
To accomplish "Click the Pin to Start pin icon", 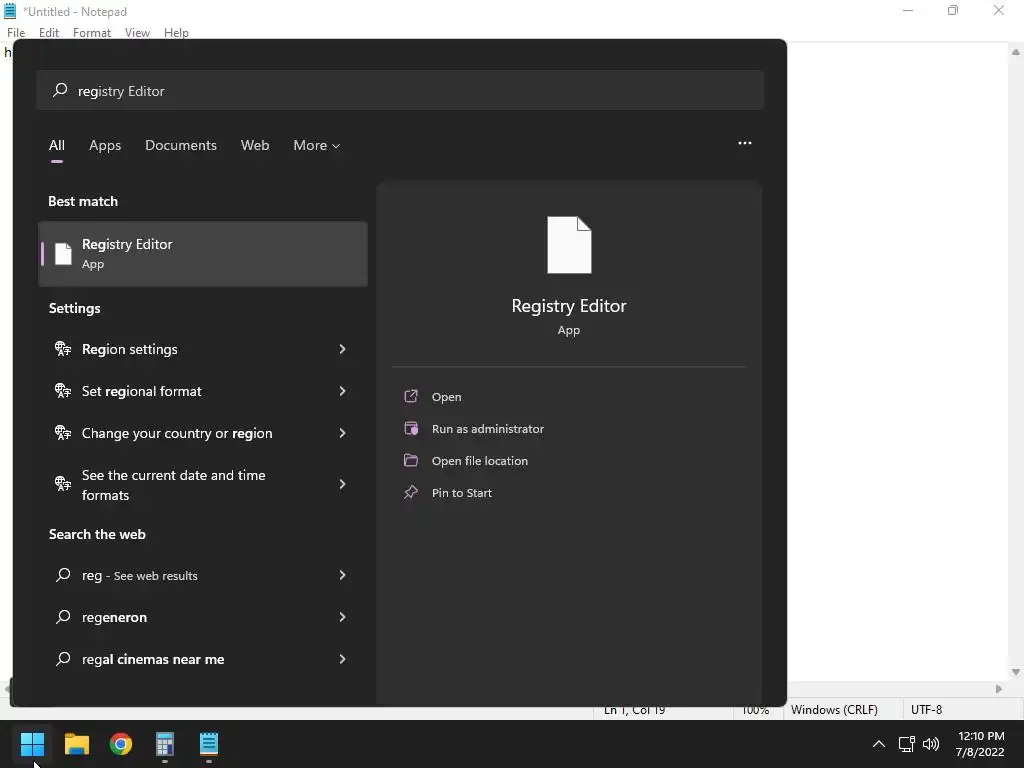I will 411,492.
